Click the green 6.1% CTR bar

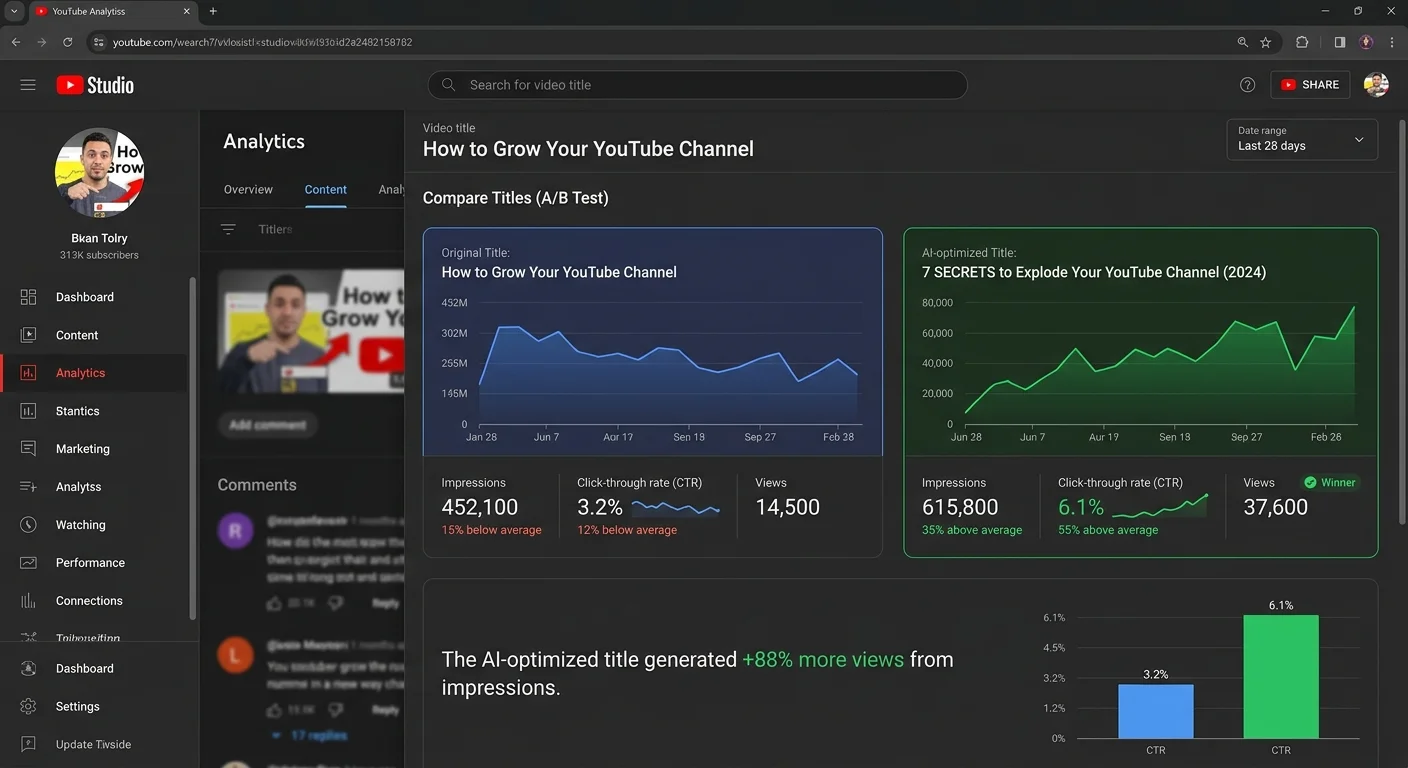1281,677
